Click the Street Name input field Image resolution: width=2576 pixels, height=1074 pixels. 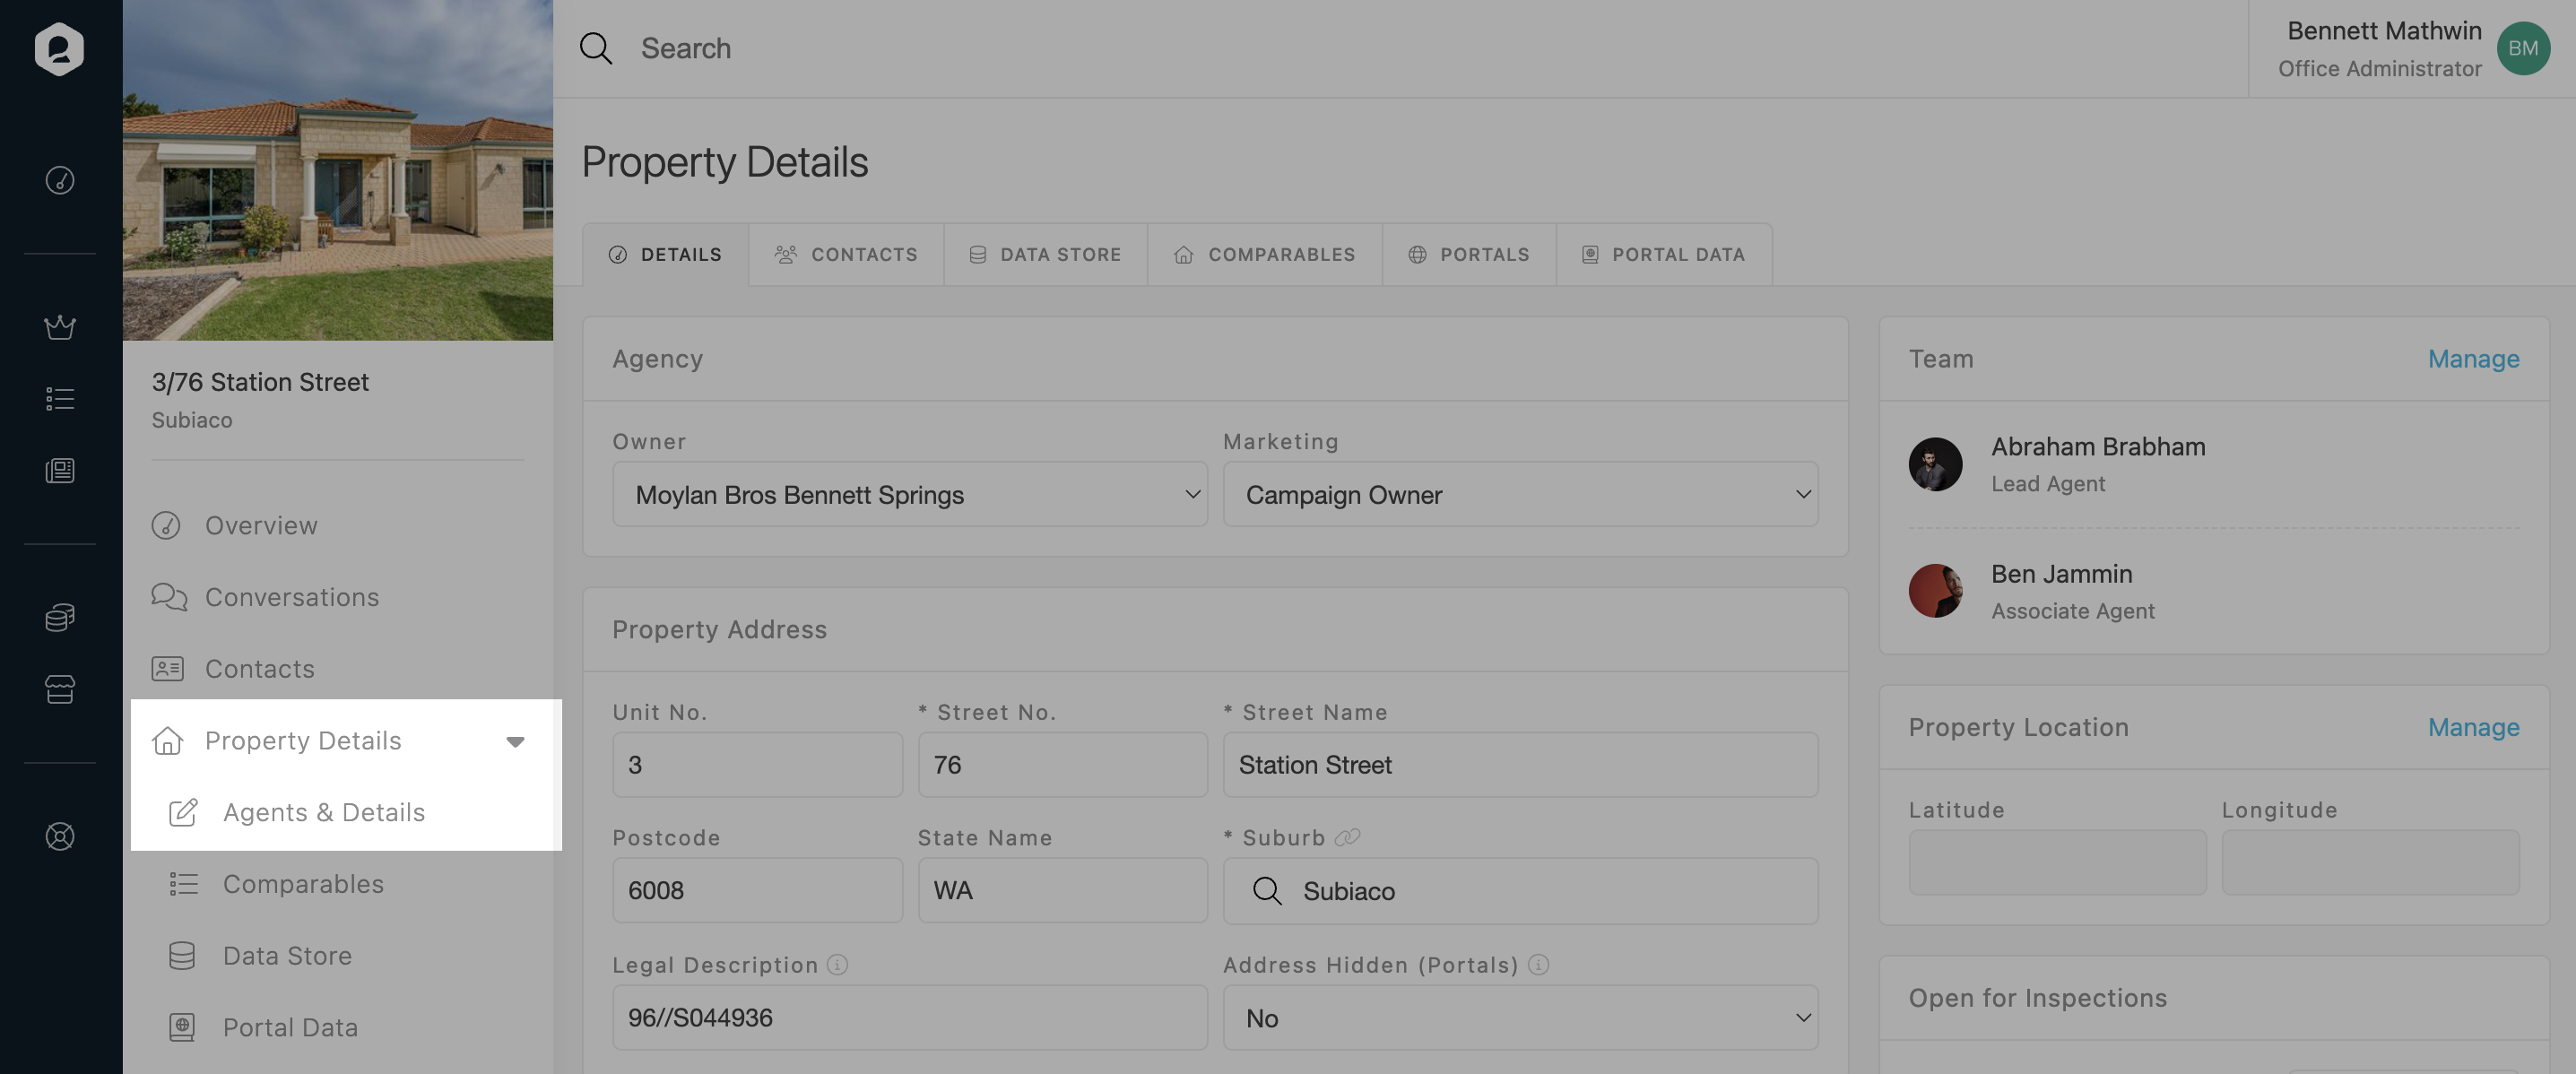pyautogui.click(x=1519, y=765)
